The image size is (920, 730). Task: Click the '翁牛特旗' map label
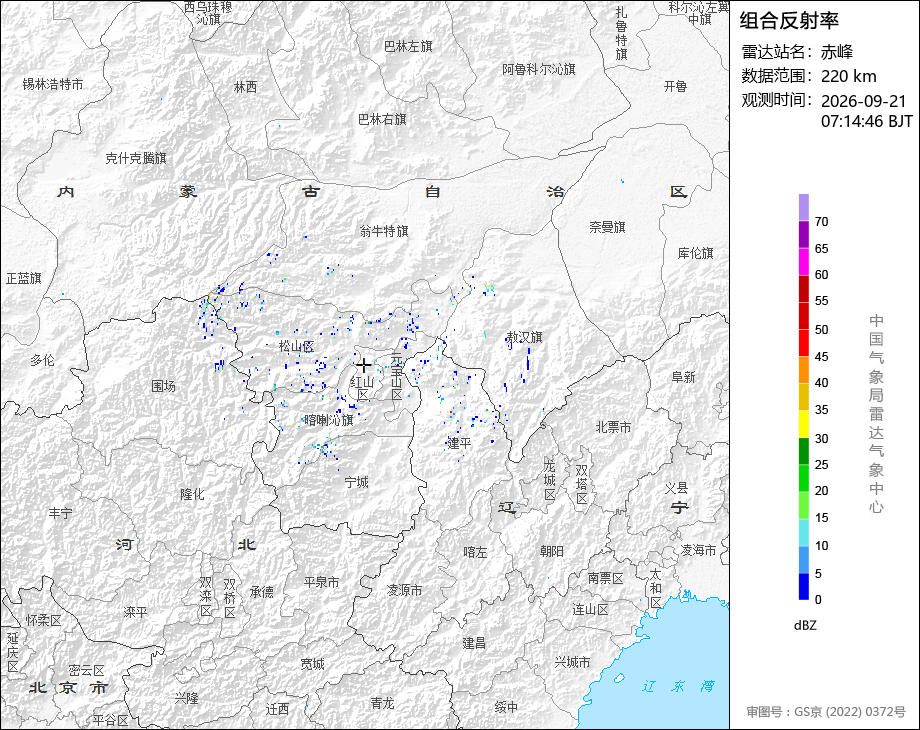click(384, 231)
